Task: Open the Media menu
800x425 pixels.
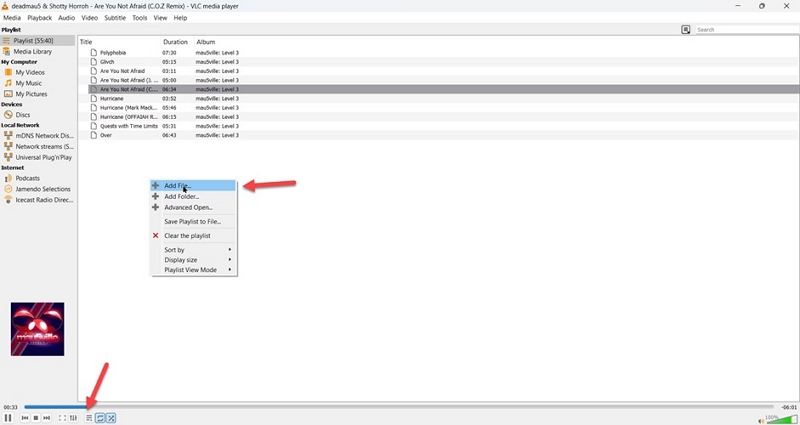Action: 12,18
